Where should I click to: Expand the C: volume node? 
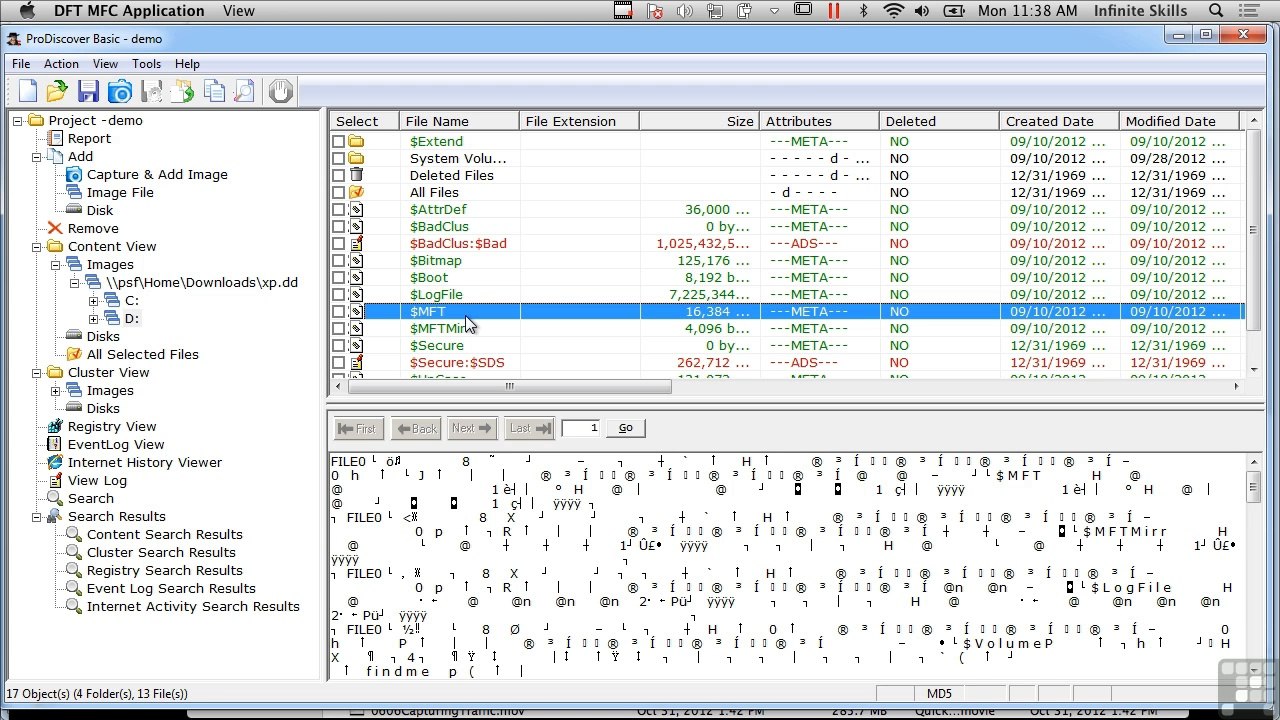[93, 300]
